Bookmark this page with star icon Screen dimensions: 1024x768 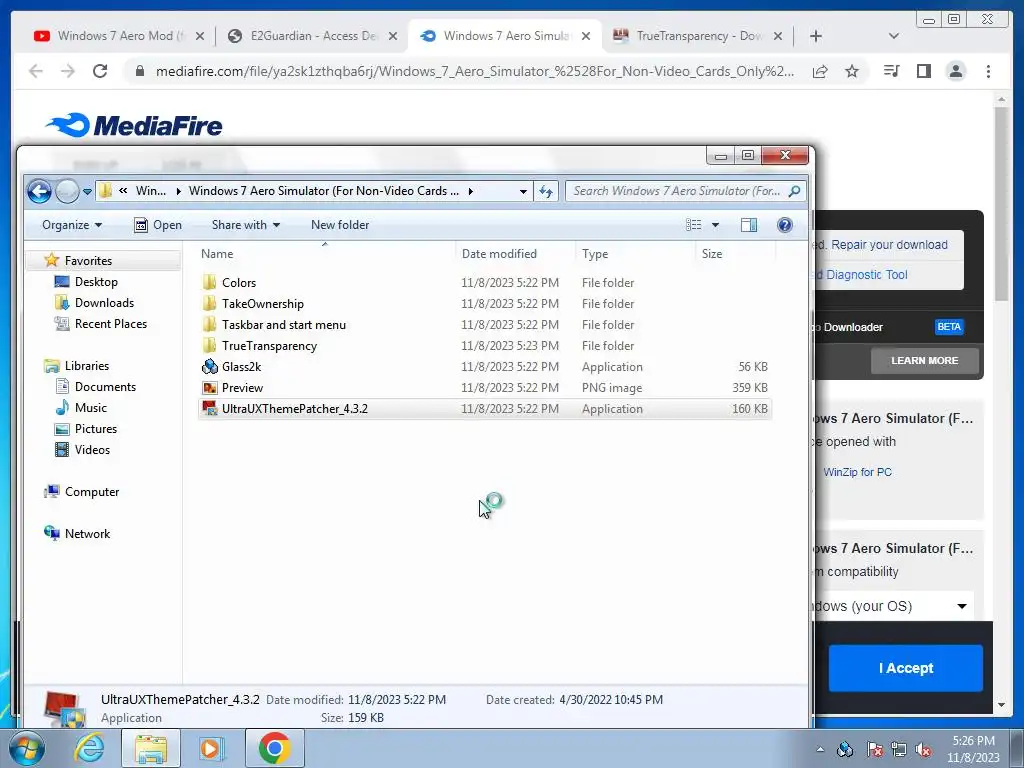click(x=852, y=71)
